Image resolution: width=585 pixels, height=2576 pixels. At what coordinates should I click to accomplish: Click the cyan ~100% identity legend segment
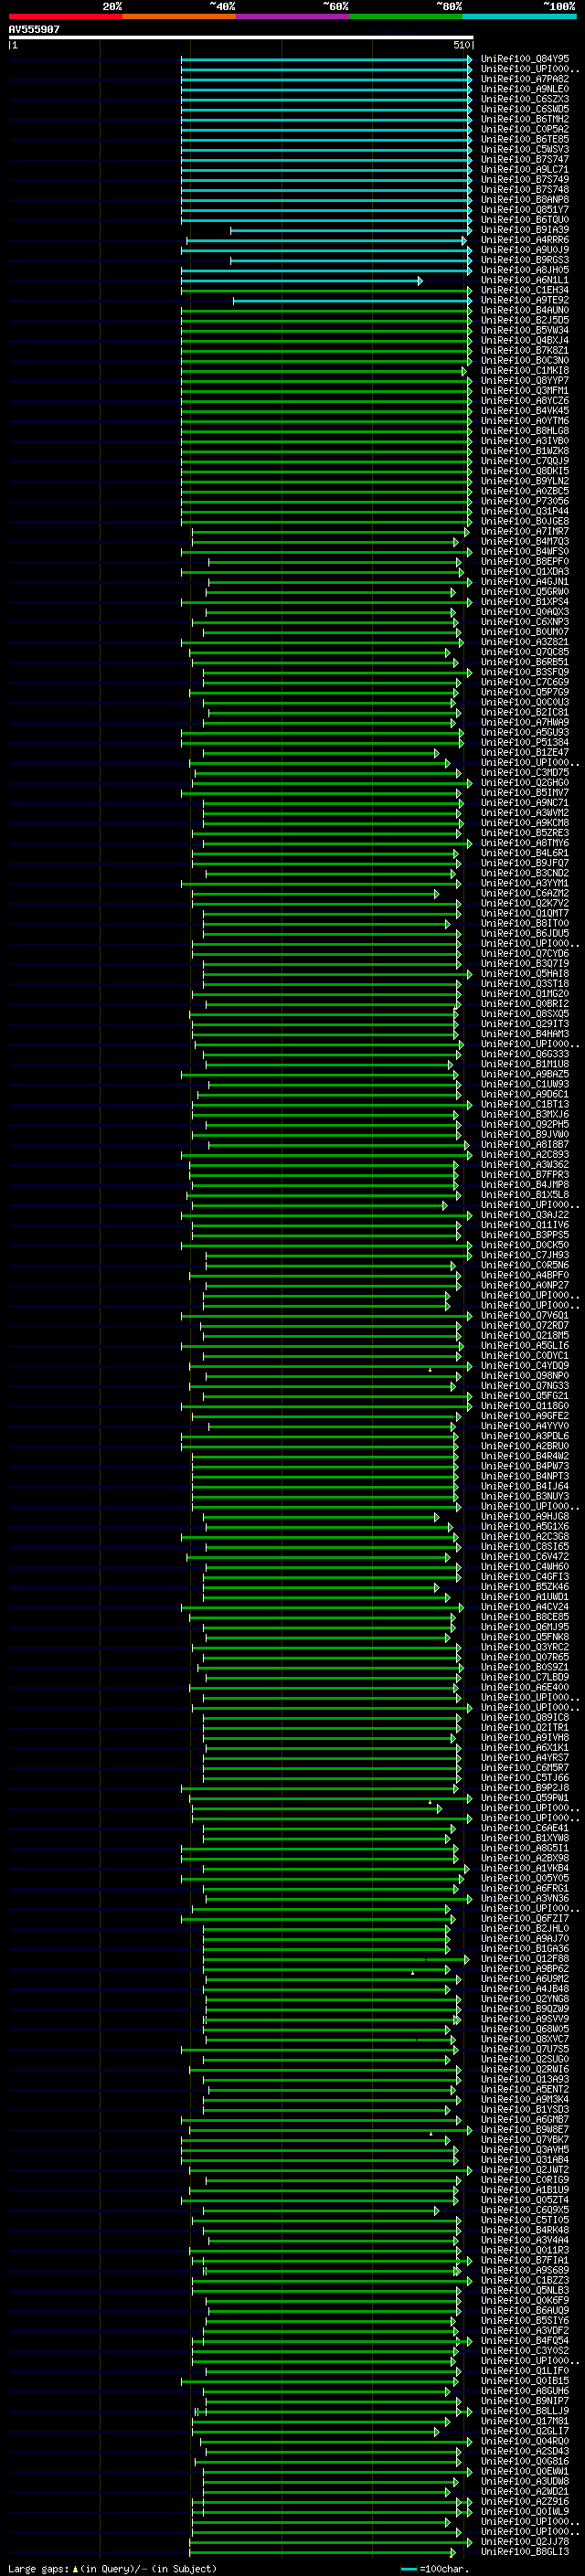[x=519, y=17]
